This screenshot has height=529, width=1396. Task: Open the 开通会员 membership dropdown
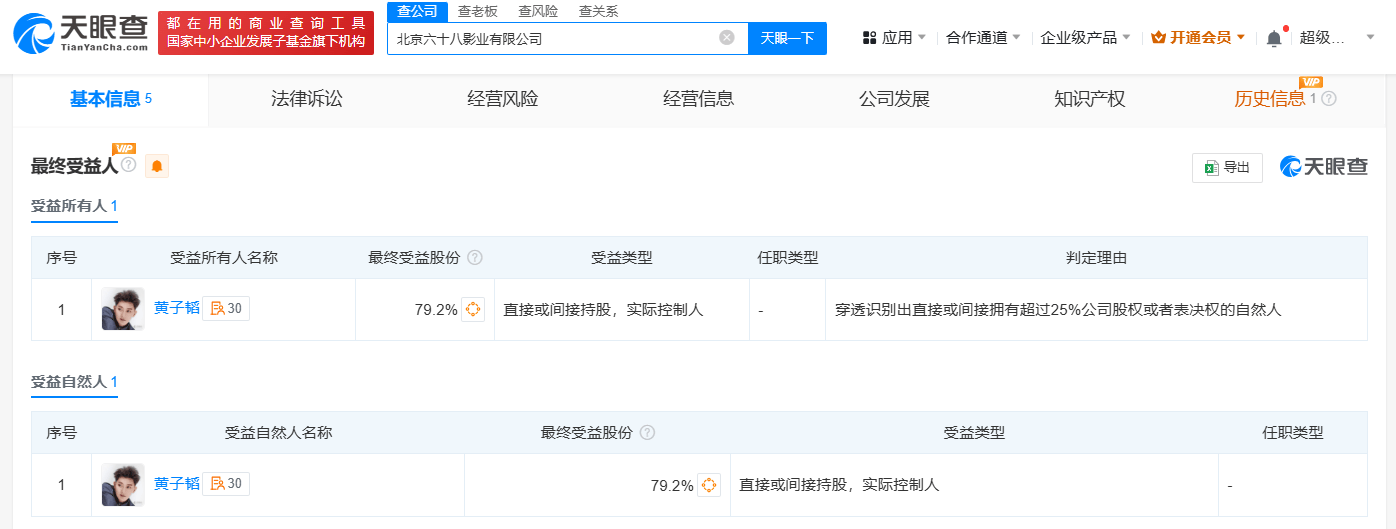click(1198, 38)
